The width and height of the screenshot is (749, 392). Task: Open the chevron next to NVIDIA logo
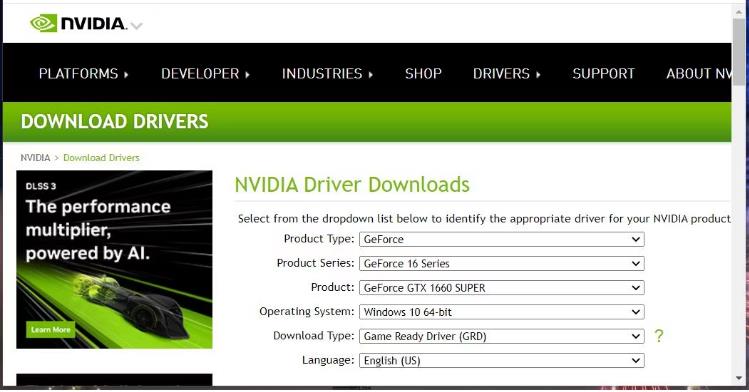pos(137,26)
